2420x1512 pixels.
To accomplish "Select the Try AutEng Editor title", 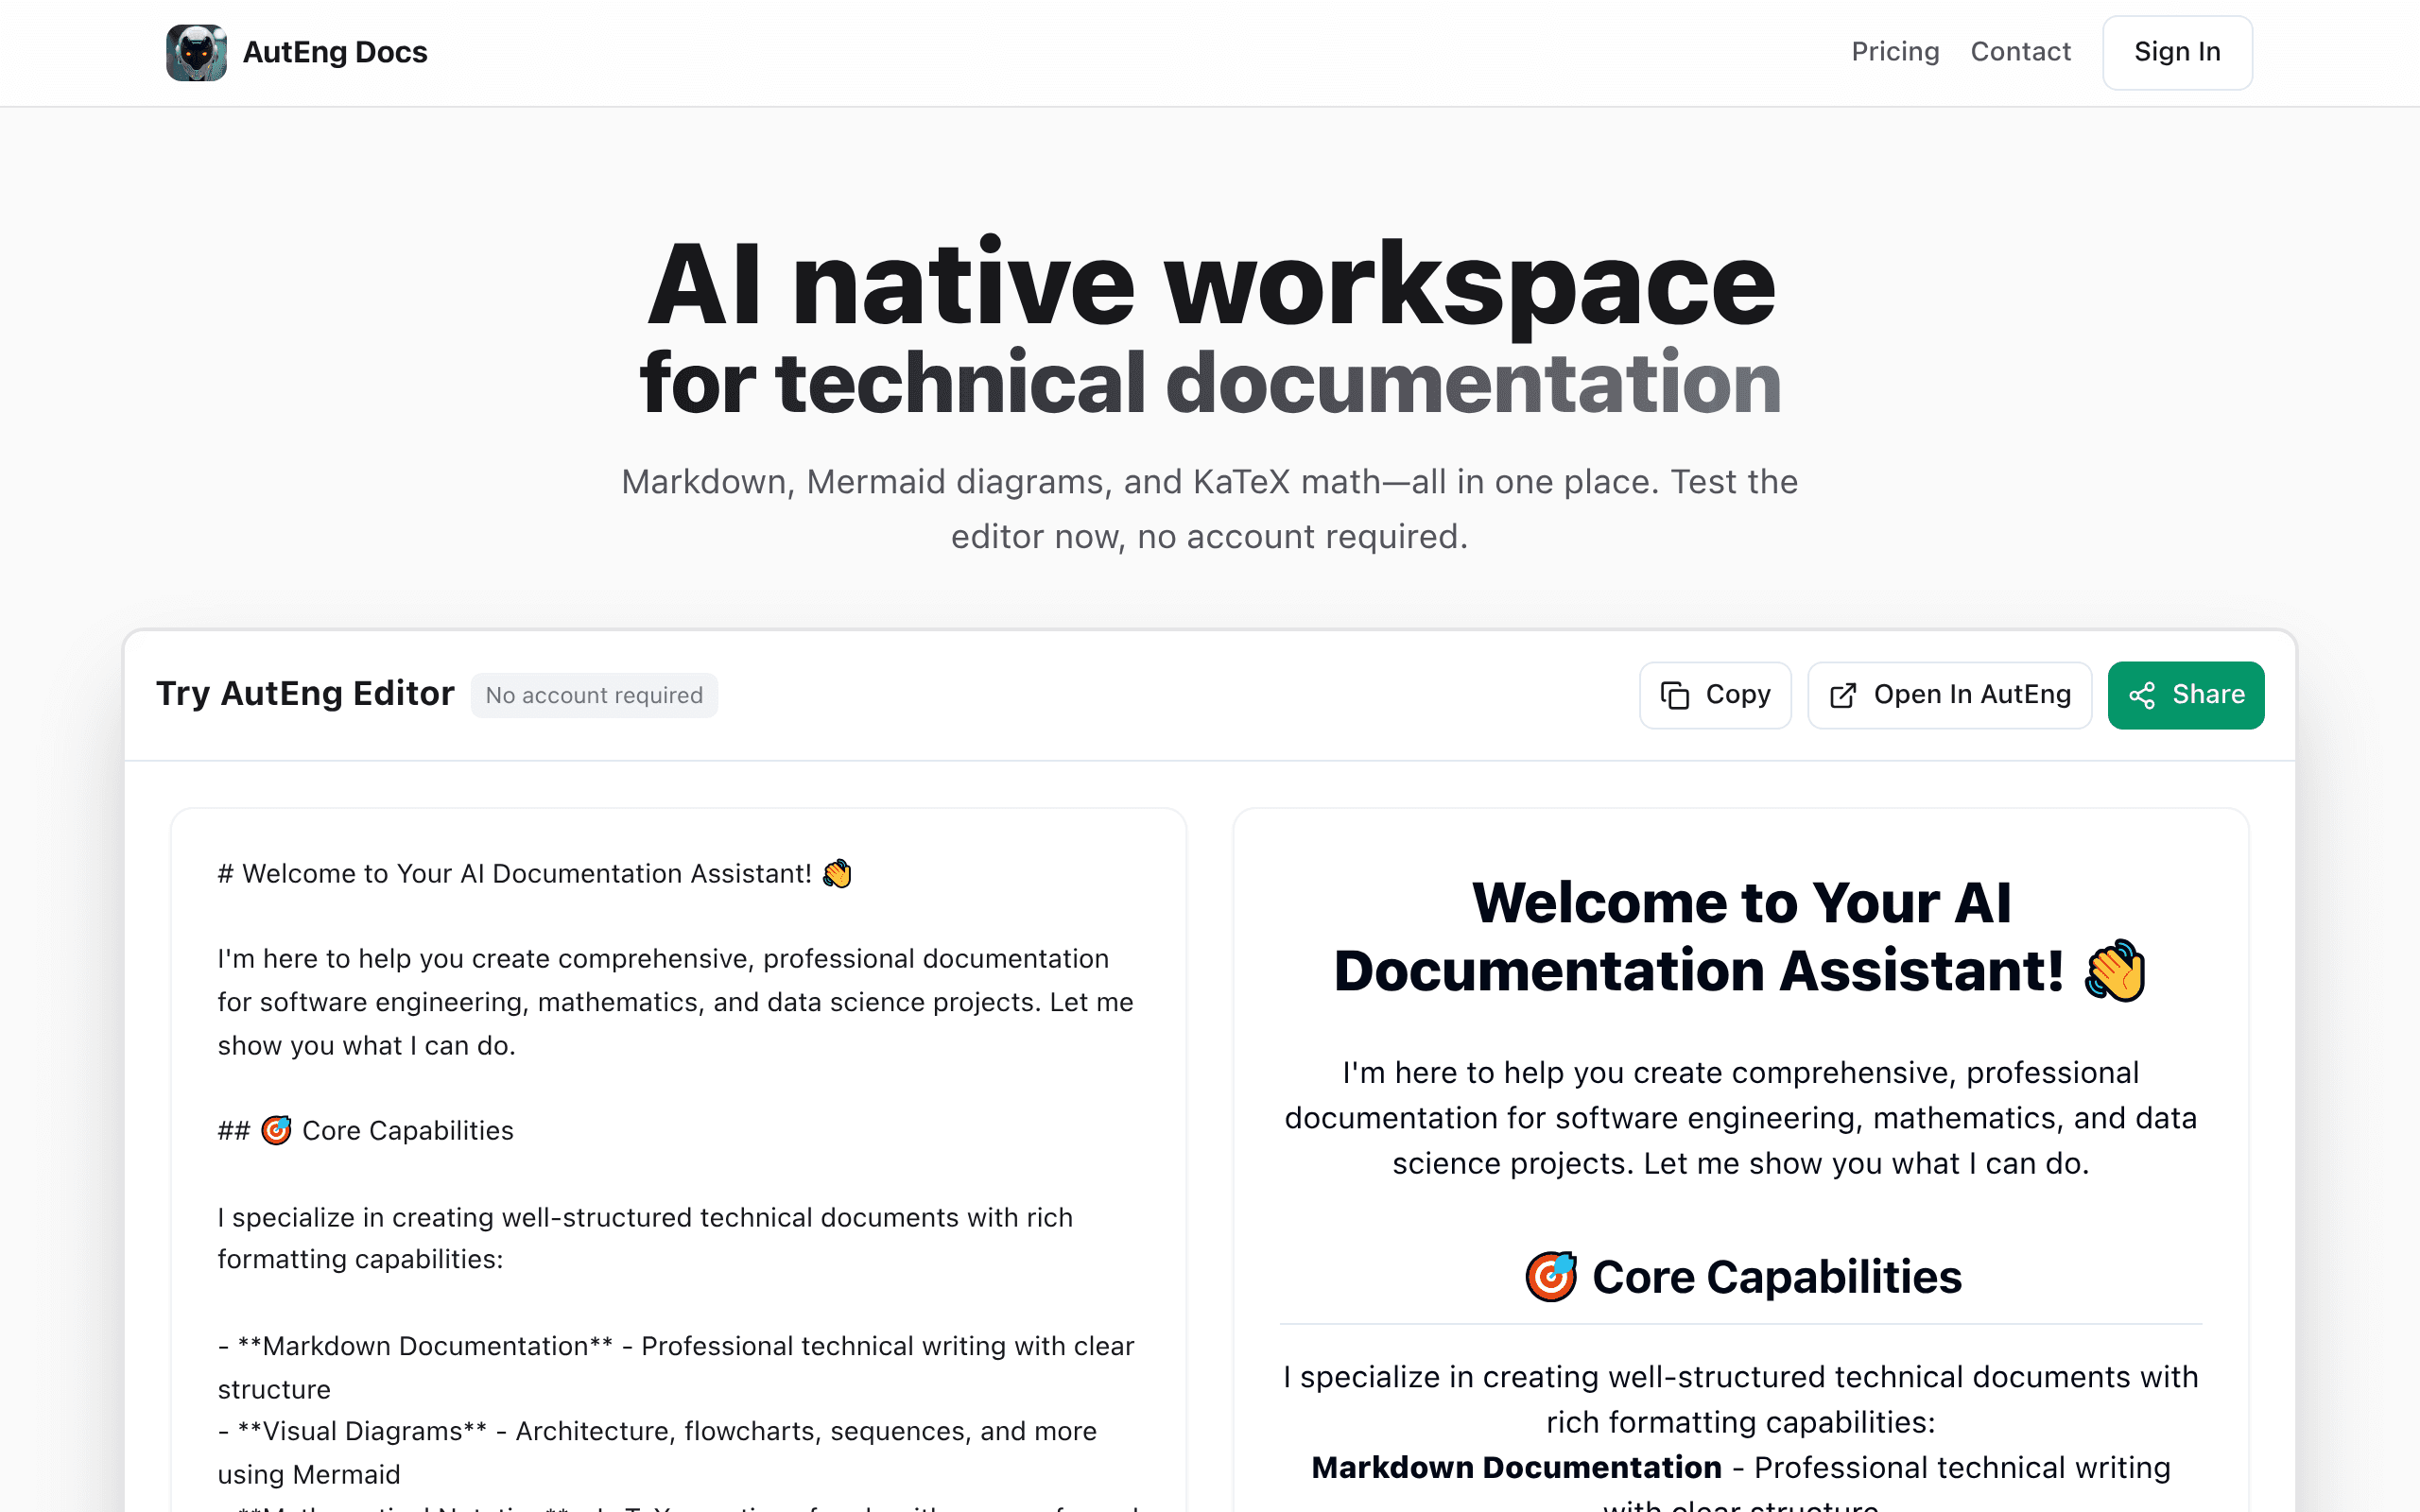I will (x=305, y=693).
